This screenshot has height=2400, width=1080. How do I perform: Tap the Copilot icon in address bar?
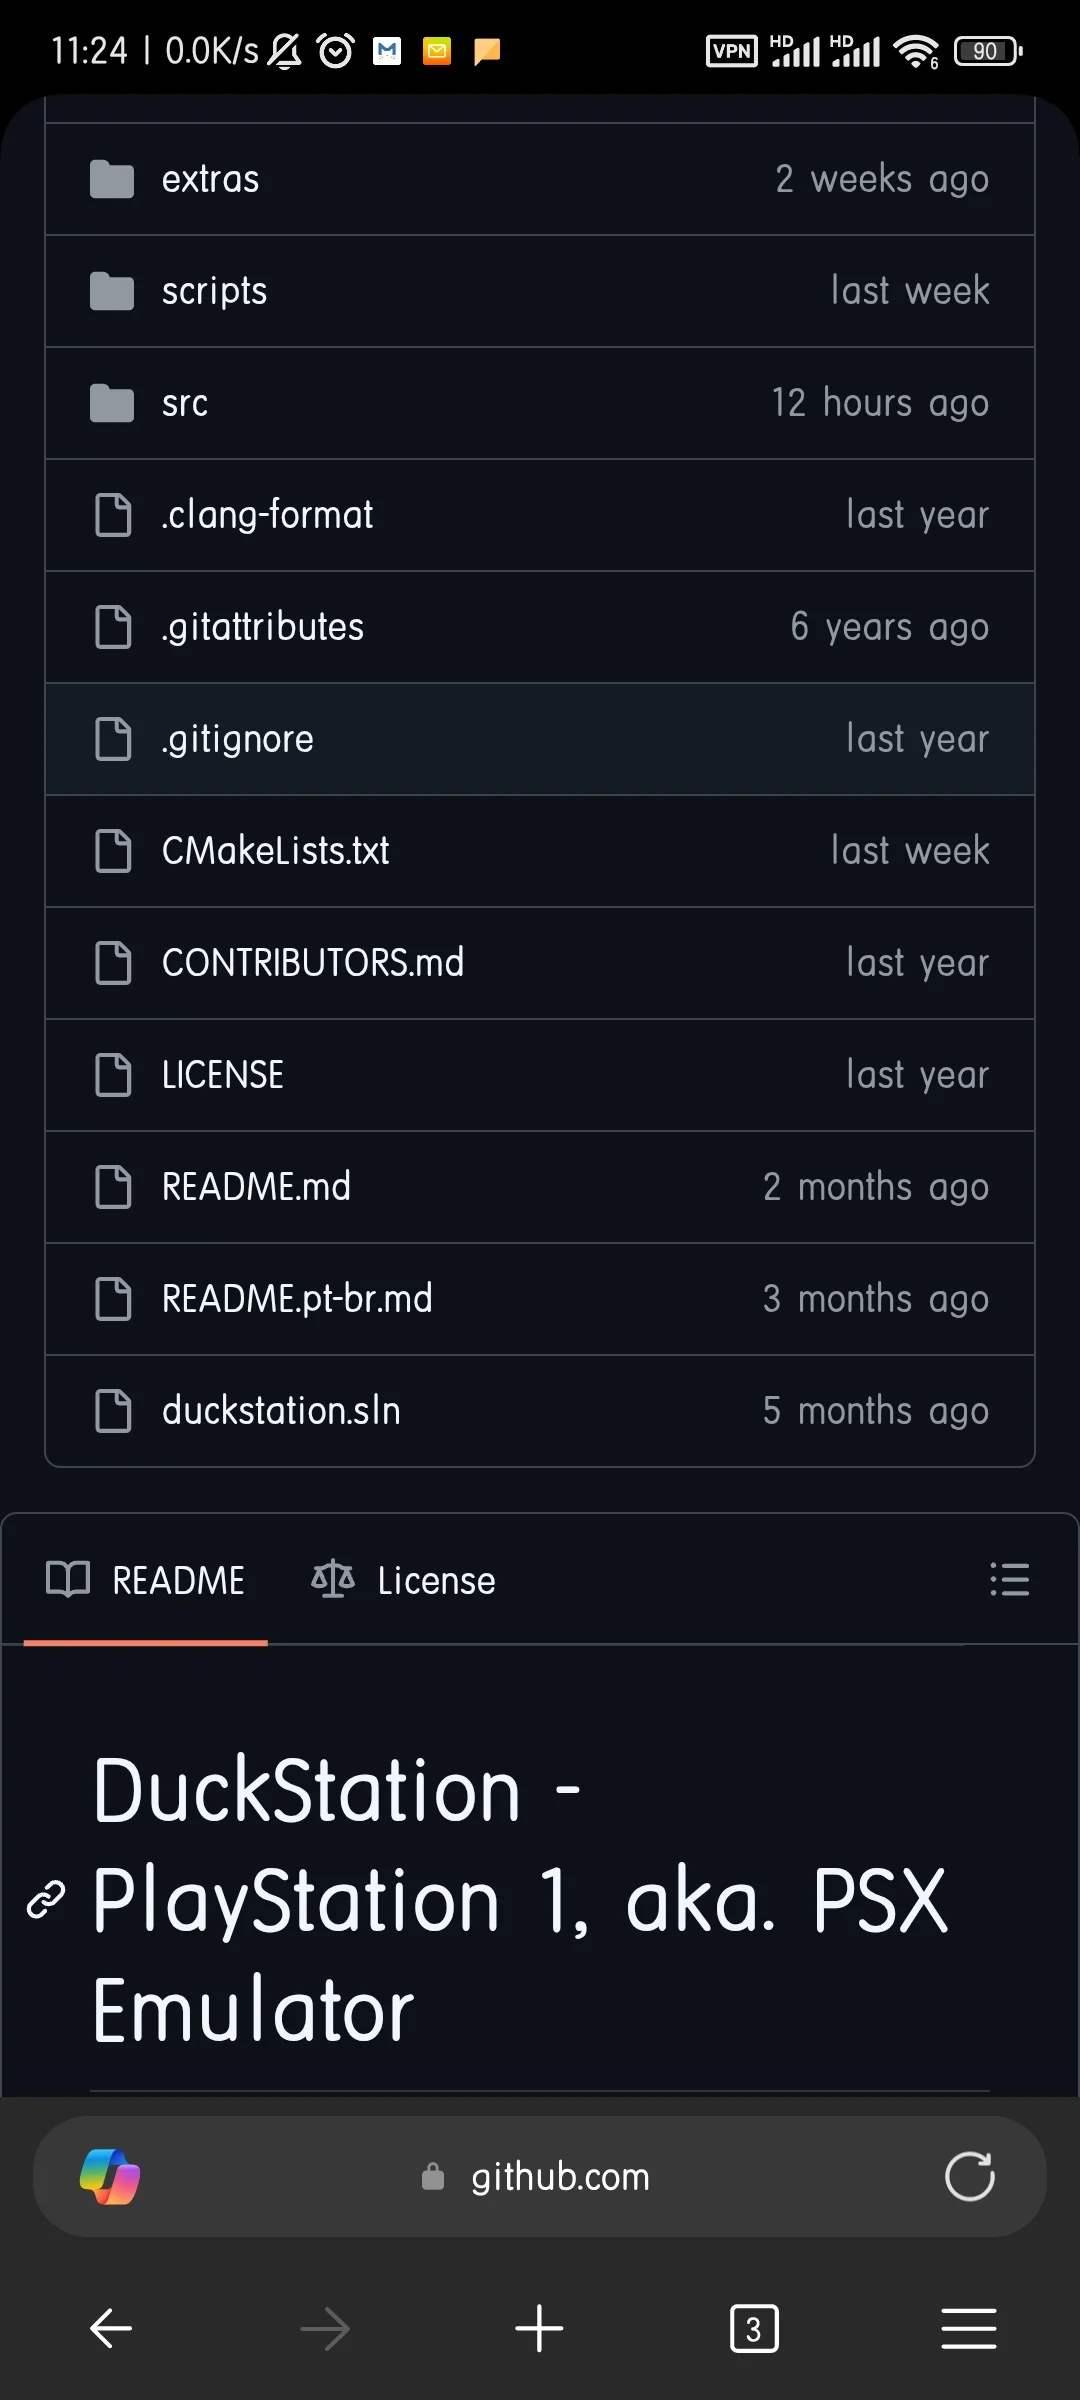(x=110, y=2176)
